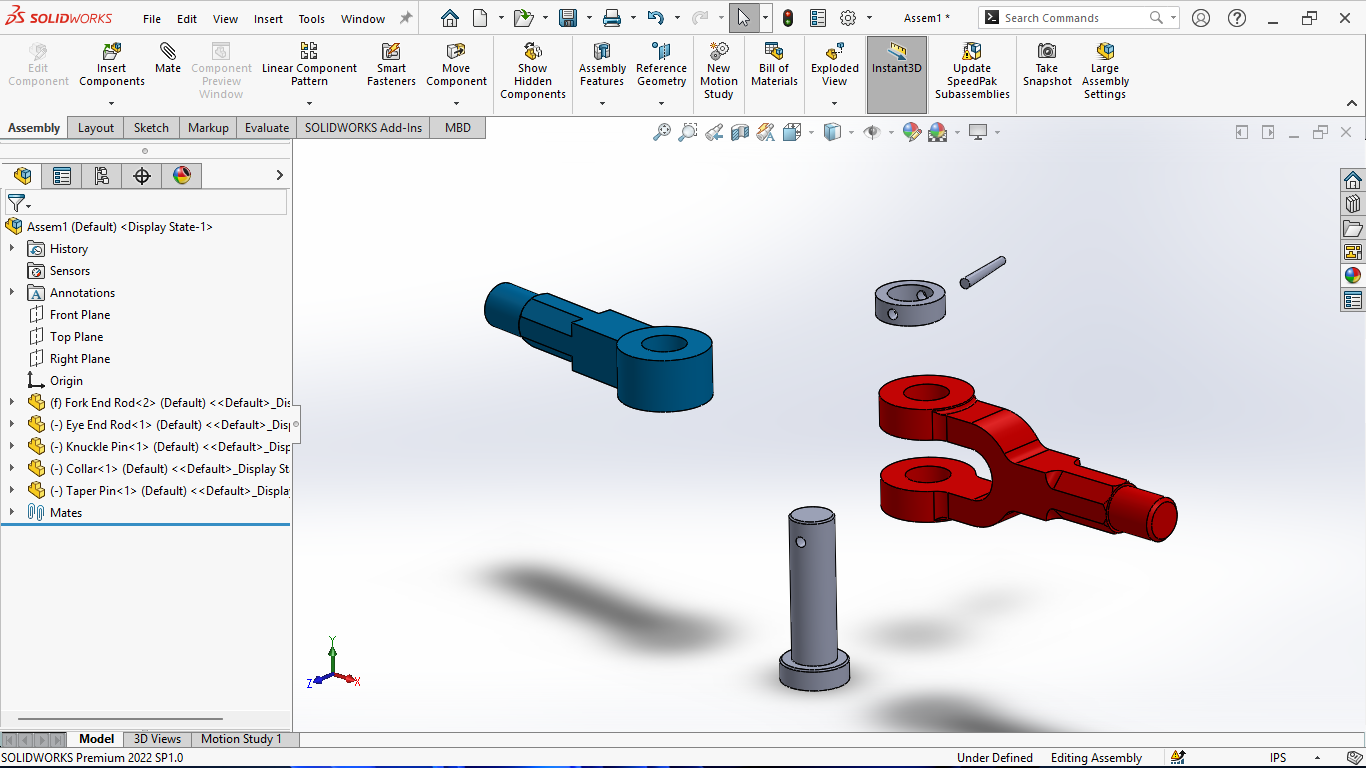Screen dimensions: 1366x768
Task: Expand the Mates folder
Action: 11,512
